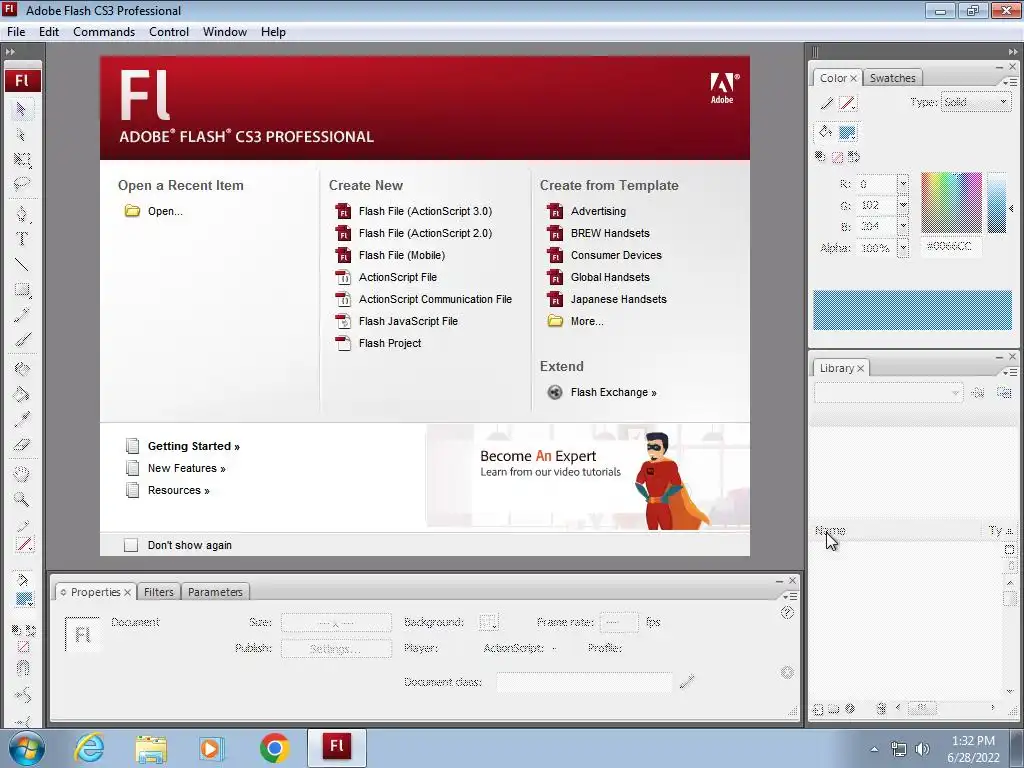Viewport: 1024px width, 768px height.
Task: Check the Don't show again checkbox
Action: 131,545
